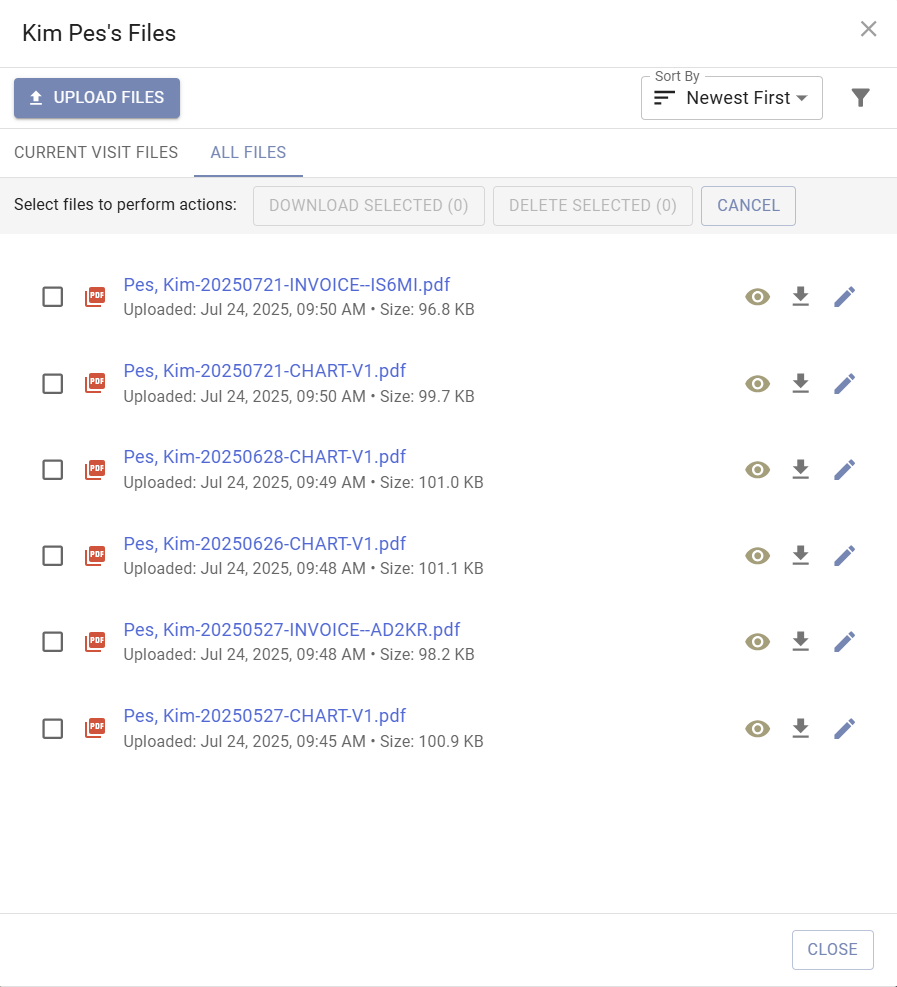Click 'Select files to perform actions:' label
The image size is (897, 987).
point(125,205)
